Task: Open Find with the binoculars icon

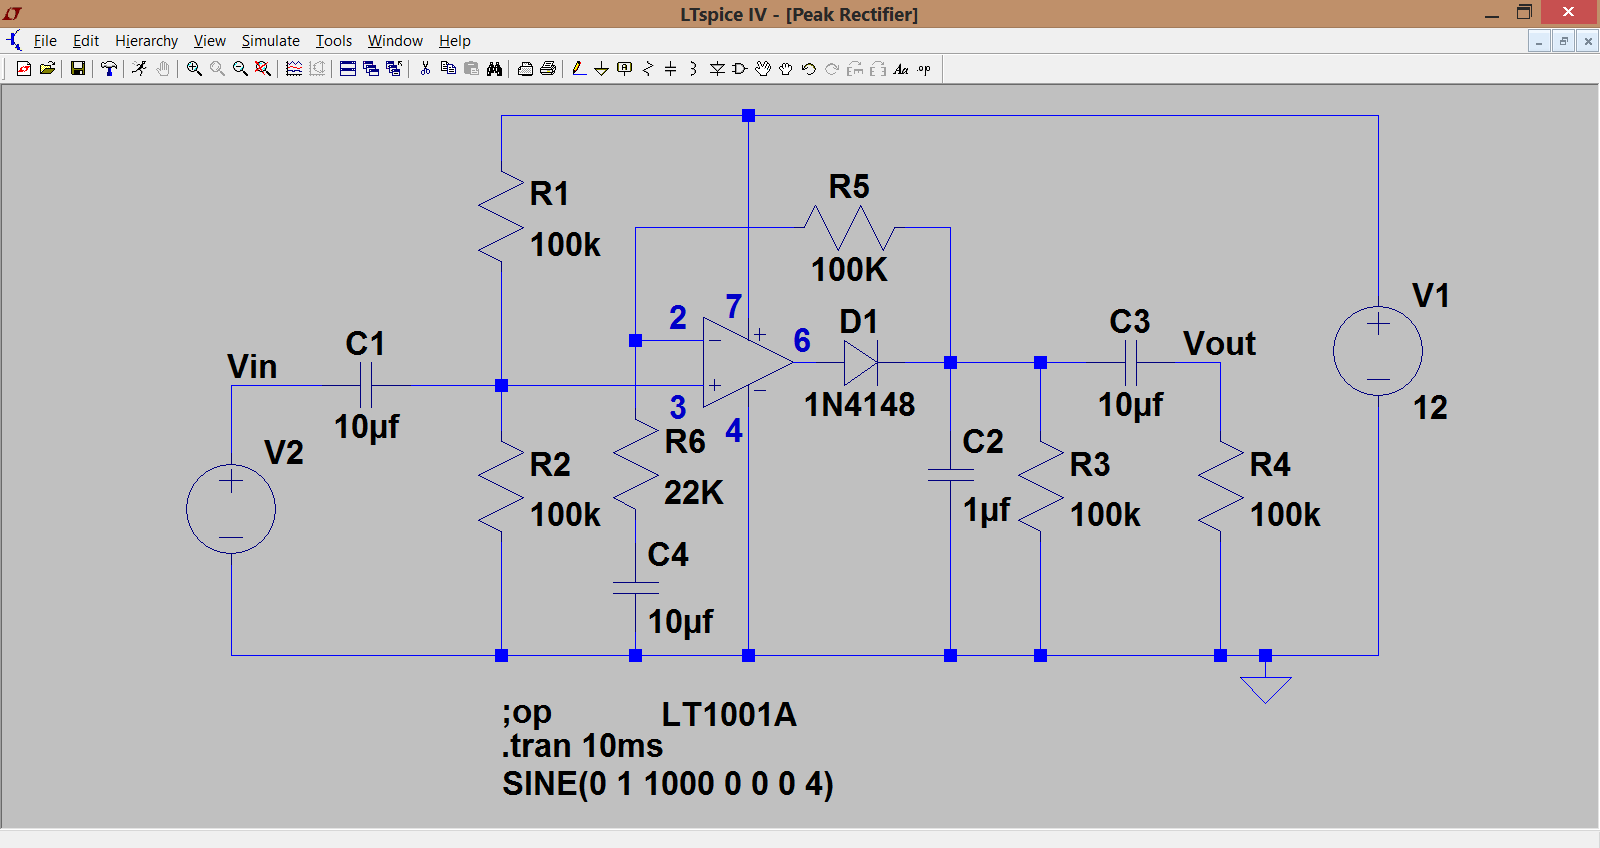Action: point(494,69)
